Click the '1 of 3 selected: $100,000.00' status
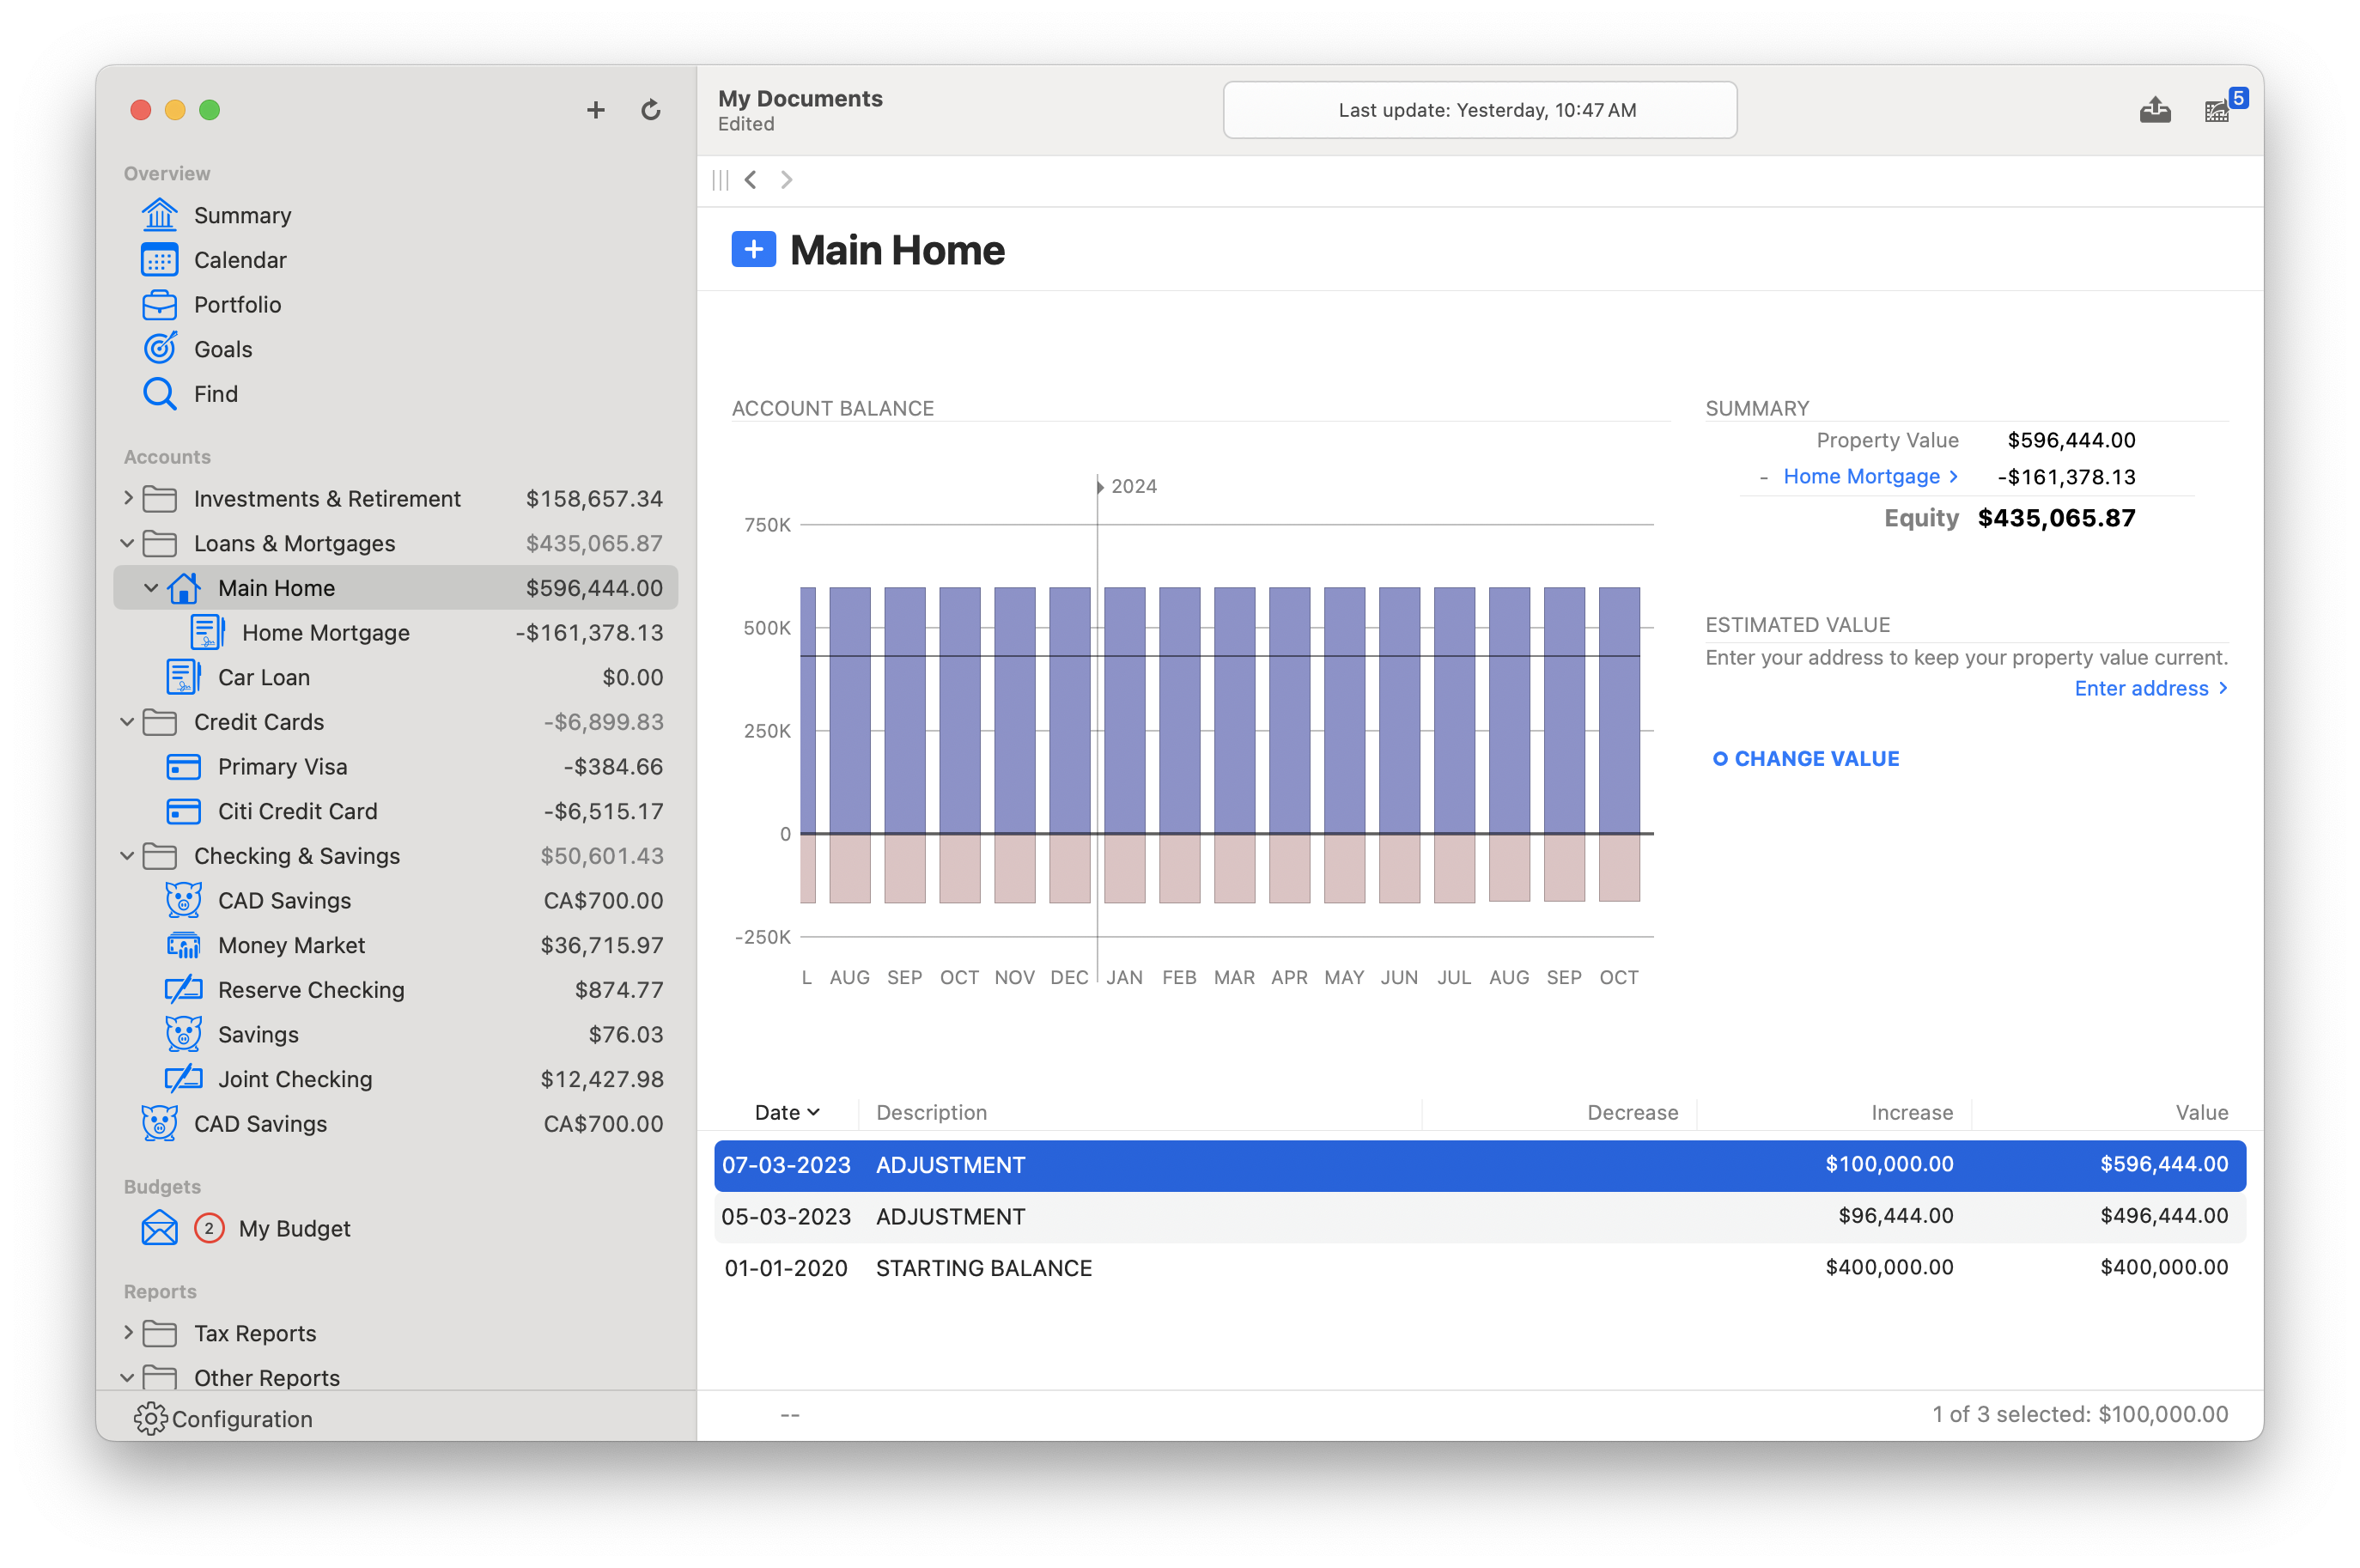Image resolution: width=2360 pixels, height=1568 pixels. click(x=2079, y=1414)
